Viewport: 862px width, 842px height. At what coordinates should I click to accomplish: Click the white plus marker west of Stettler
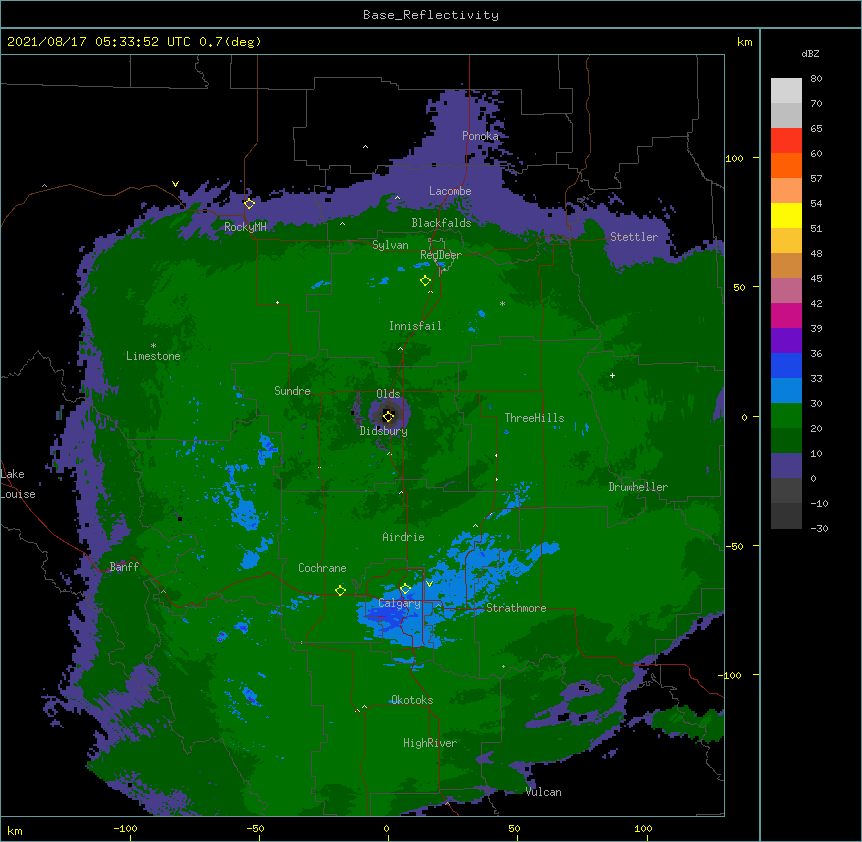point(612,375)
